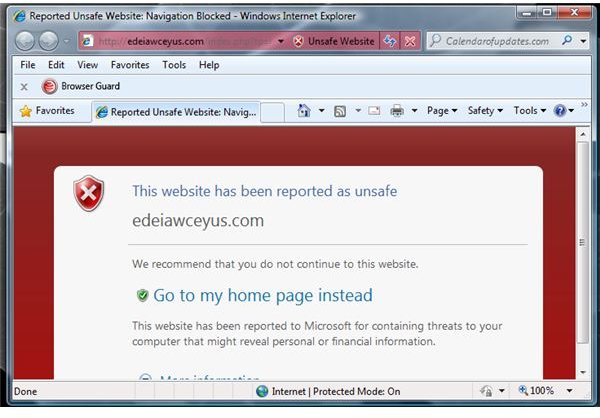Click the scrollbar up arrow

point(583,134)
